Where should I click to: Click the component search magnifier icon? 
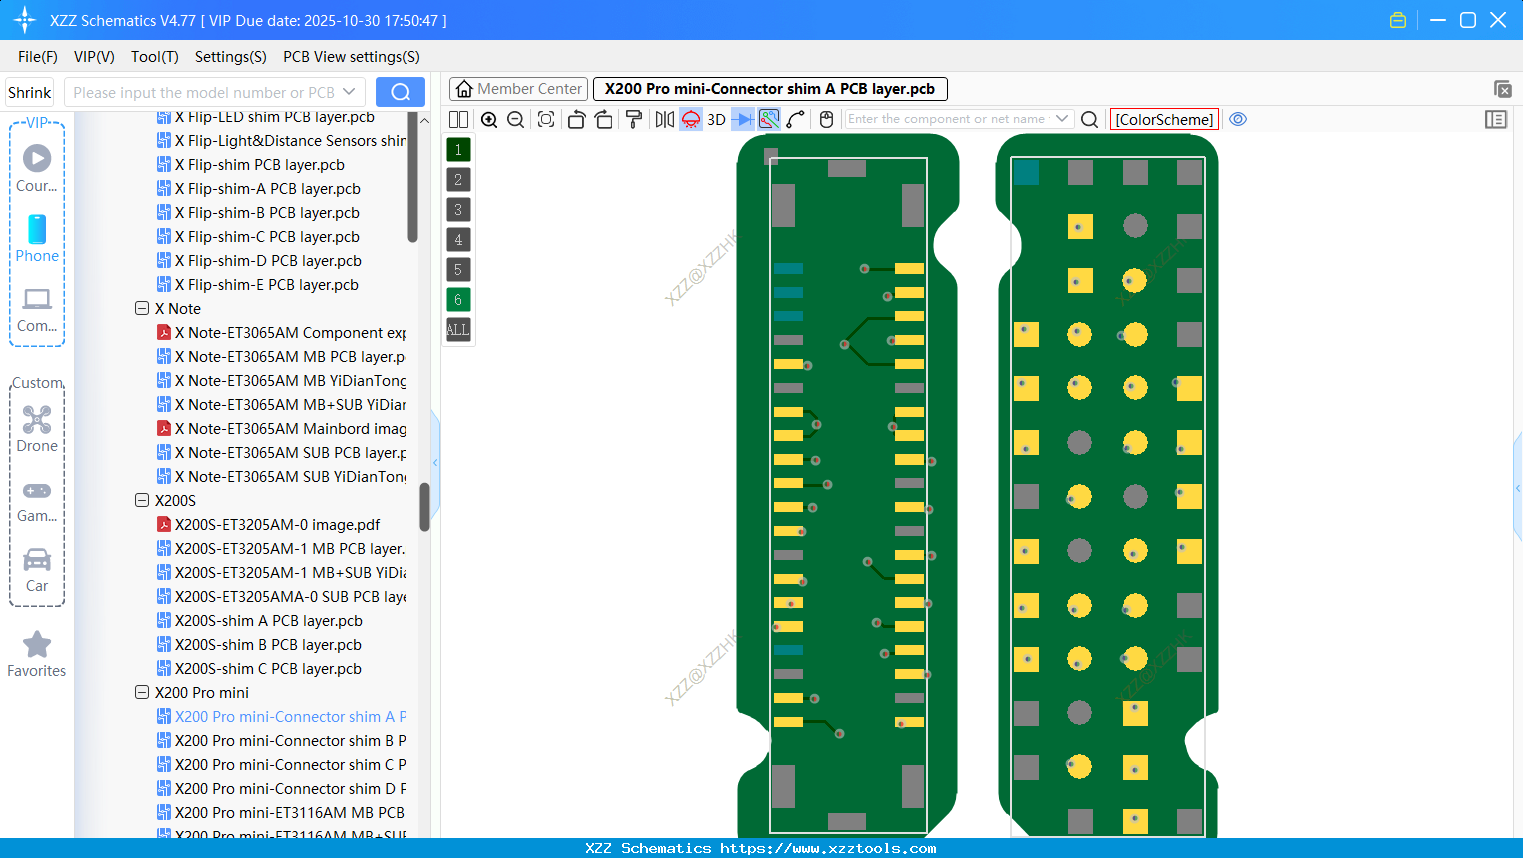(1089, 119)
